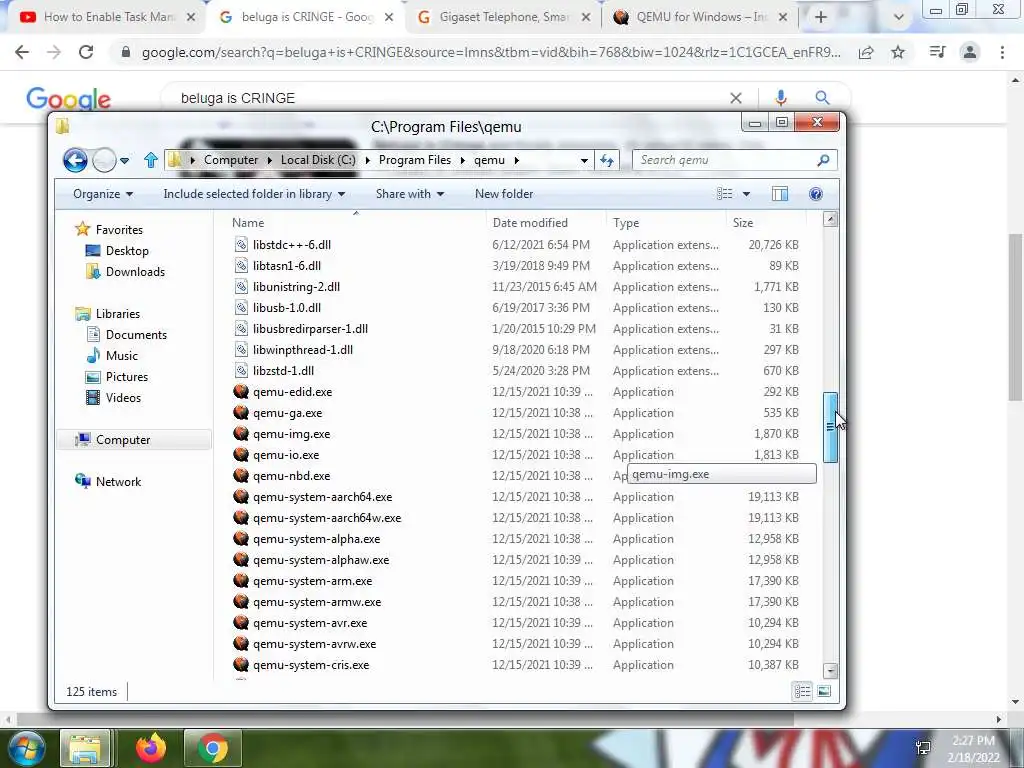Click the Explorer vertical scrollbar thumb
The width and height of the screenshot is (1024, 768).
coord(830,427)
